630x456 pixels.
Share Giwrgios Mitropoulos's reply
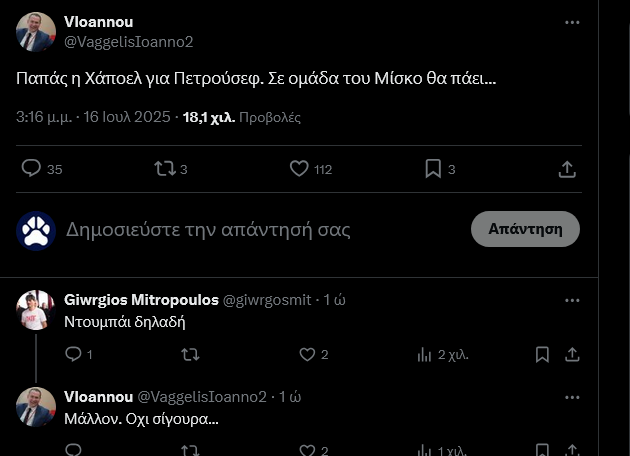click(572, 354)
